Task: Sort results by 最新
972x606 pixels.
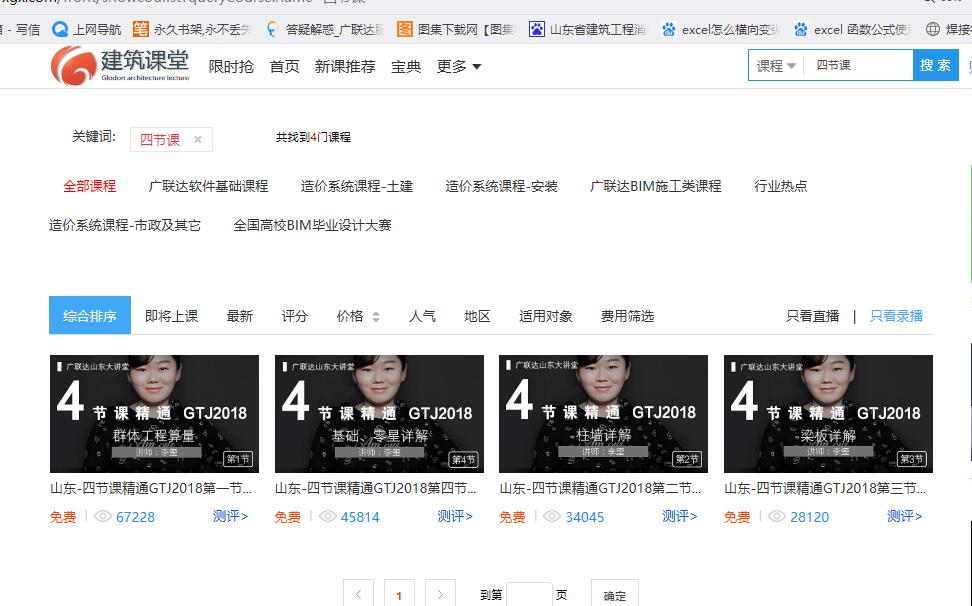Action: pos(240,316)
